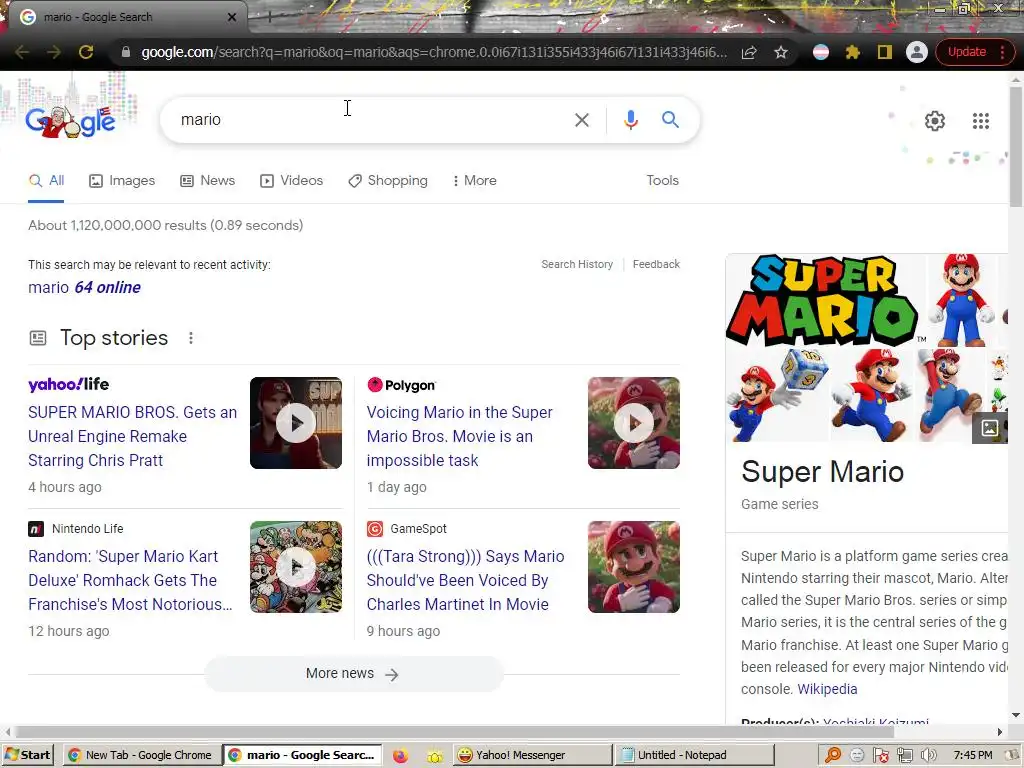
Task: Open the GameSpot Tara Strong story
Action: 466,581
